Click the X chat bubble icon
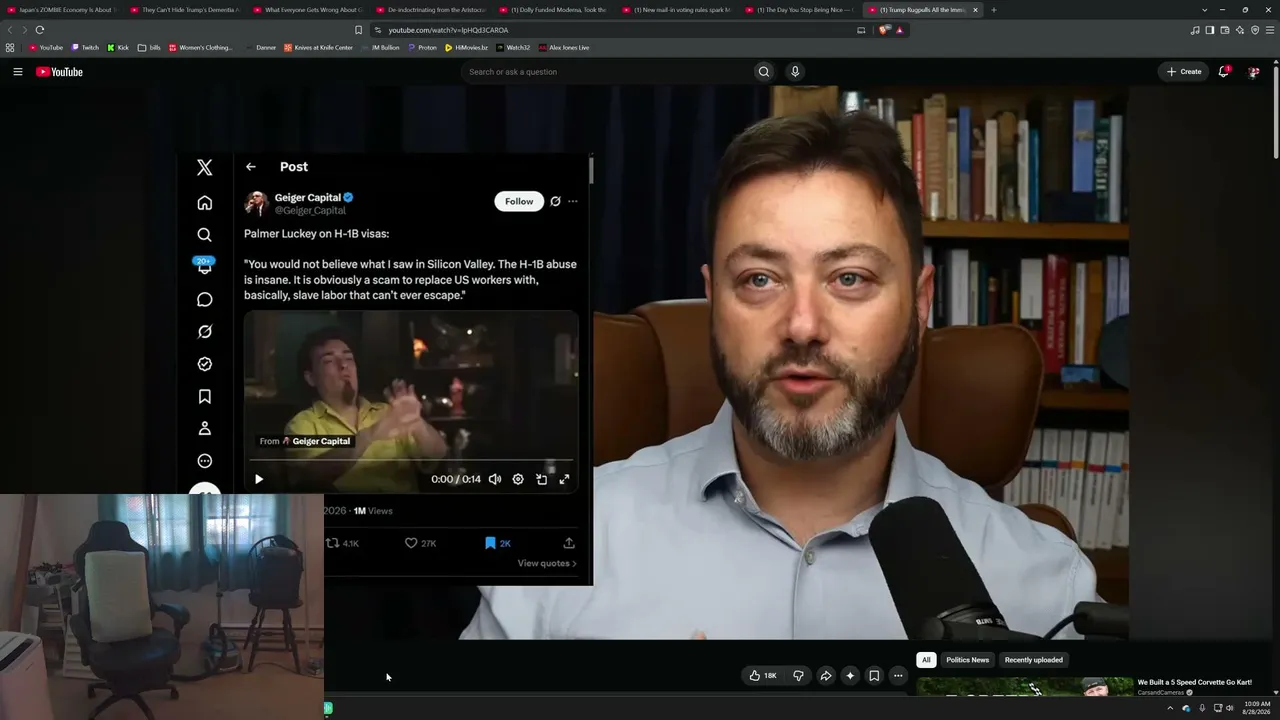Screen dimensions: 1280x720 pos(204,300)
